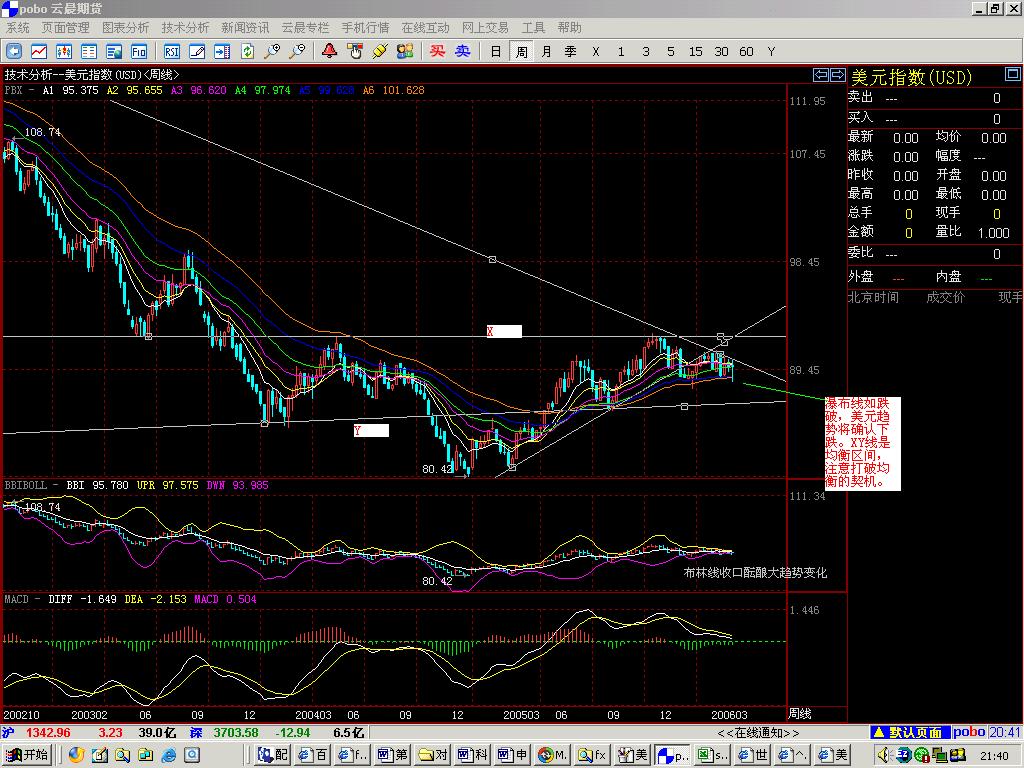Select the 5 minute period
1024x768 pixels.
671,51
